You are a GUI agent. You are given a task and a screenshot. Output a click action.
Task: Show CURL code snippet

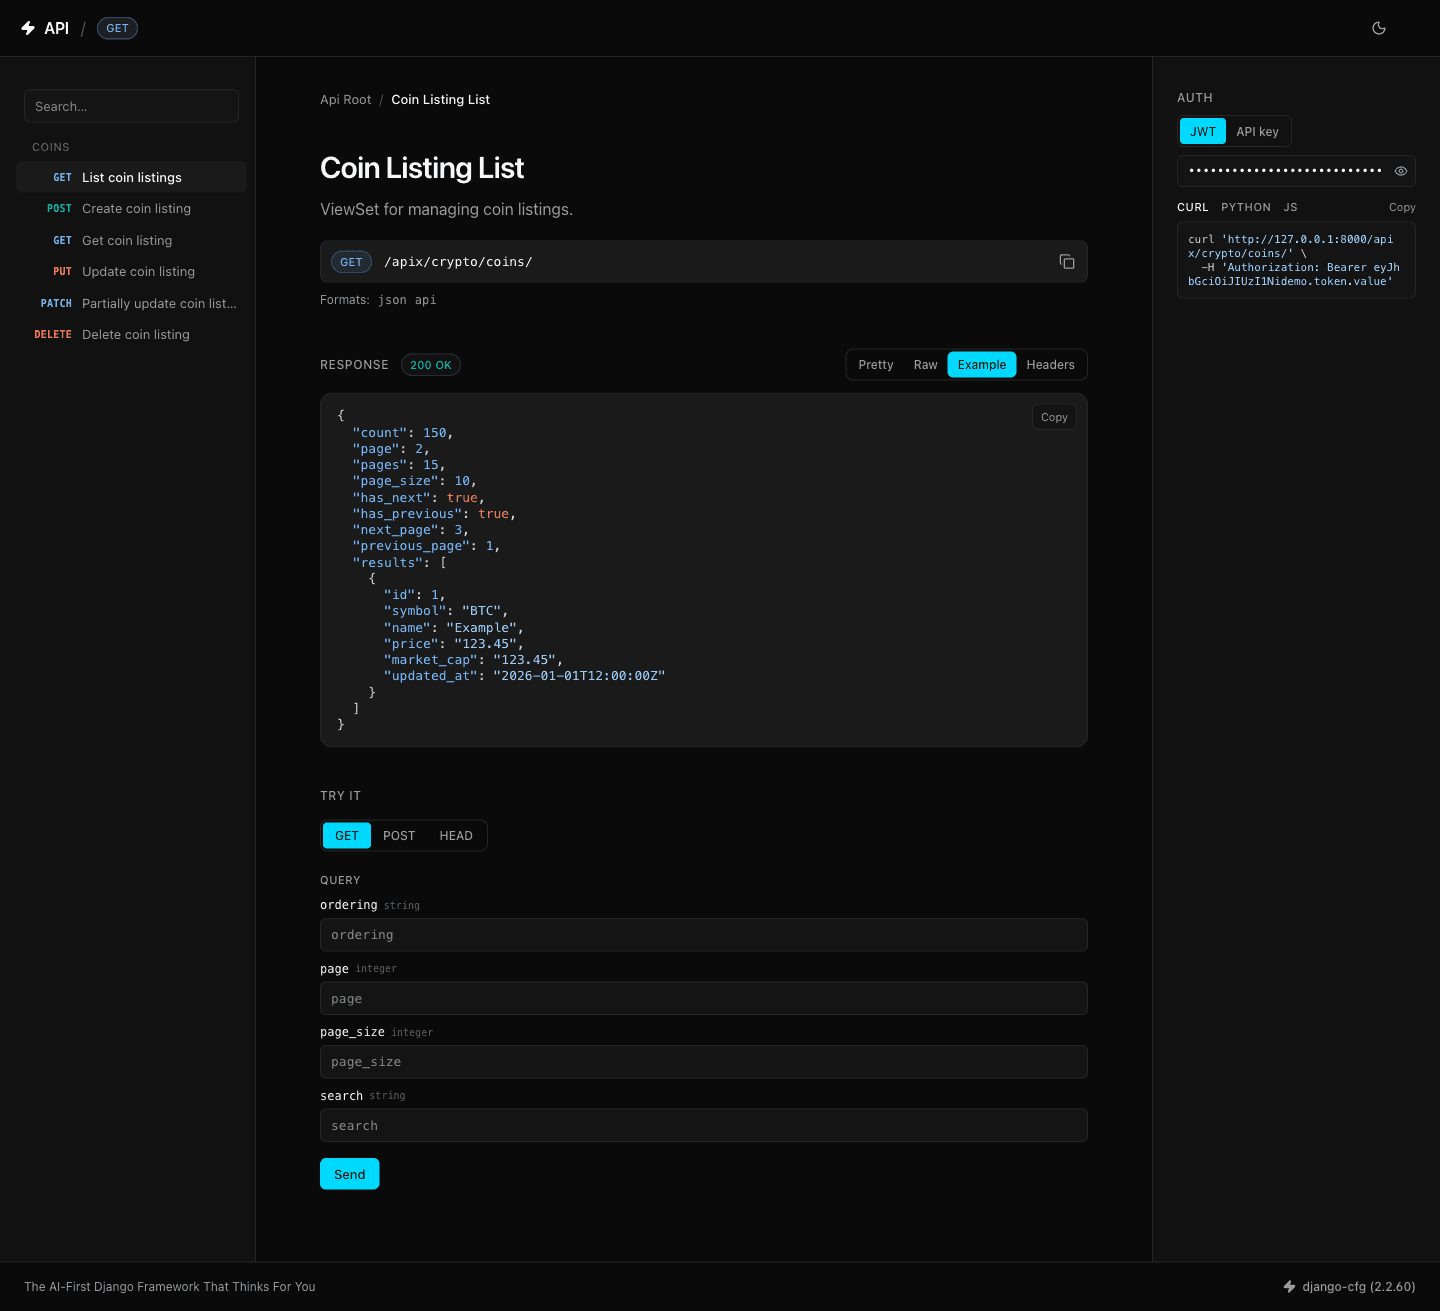(1193, 208)
